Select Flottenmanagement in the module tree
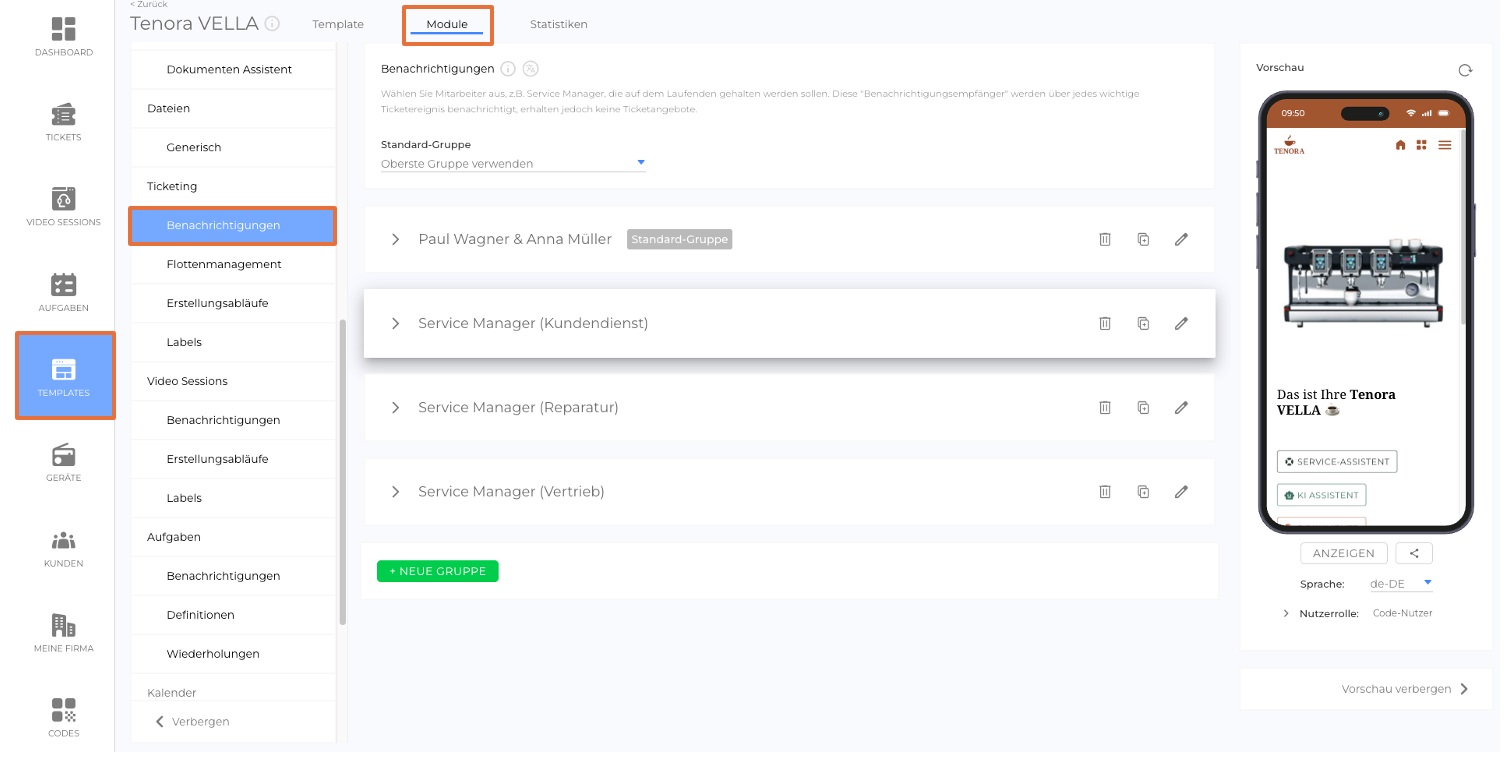 pyautogui.click(x=224, y=264)
